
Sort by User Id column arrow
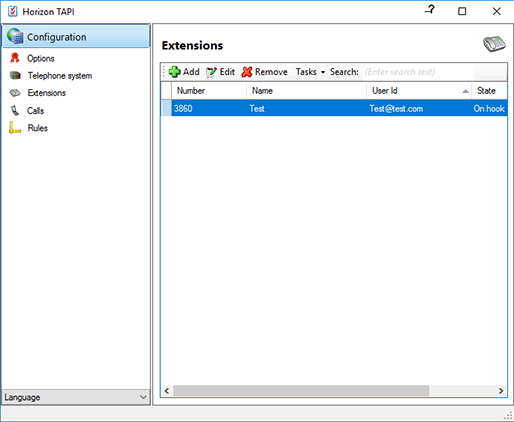click(x=465, y=91)
